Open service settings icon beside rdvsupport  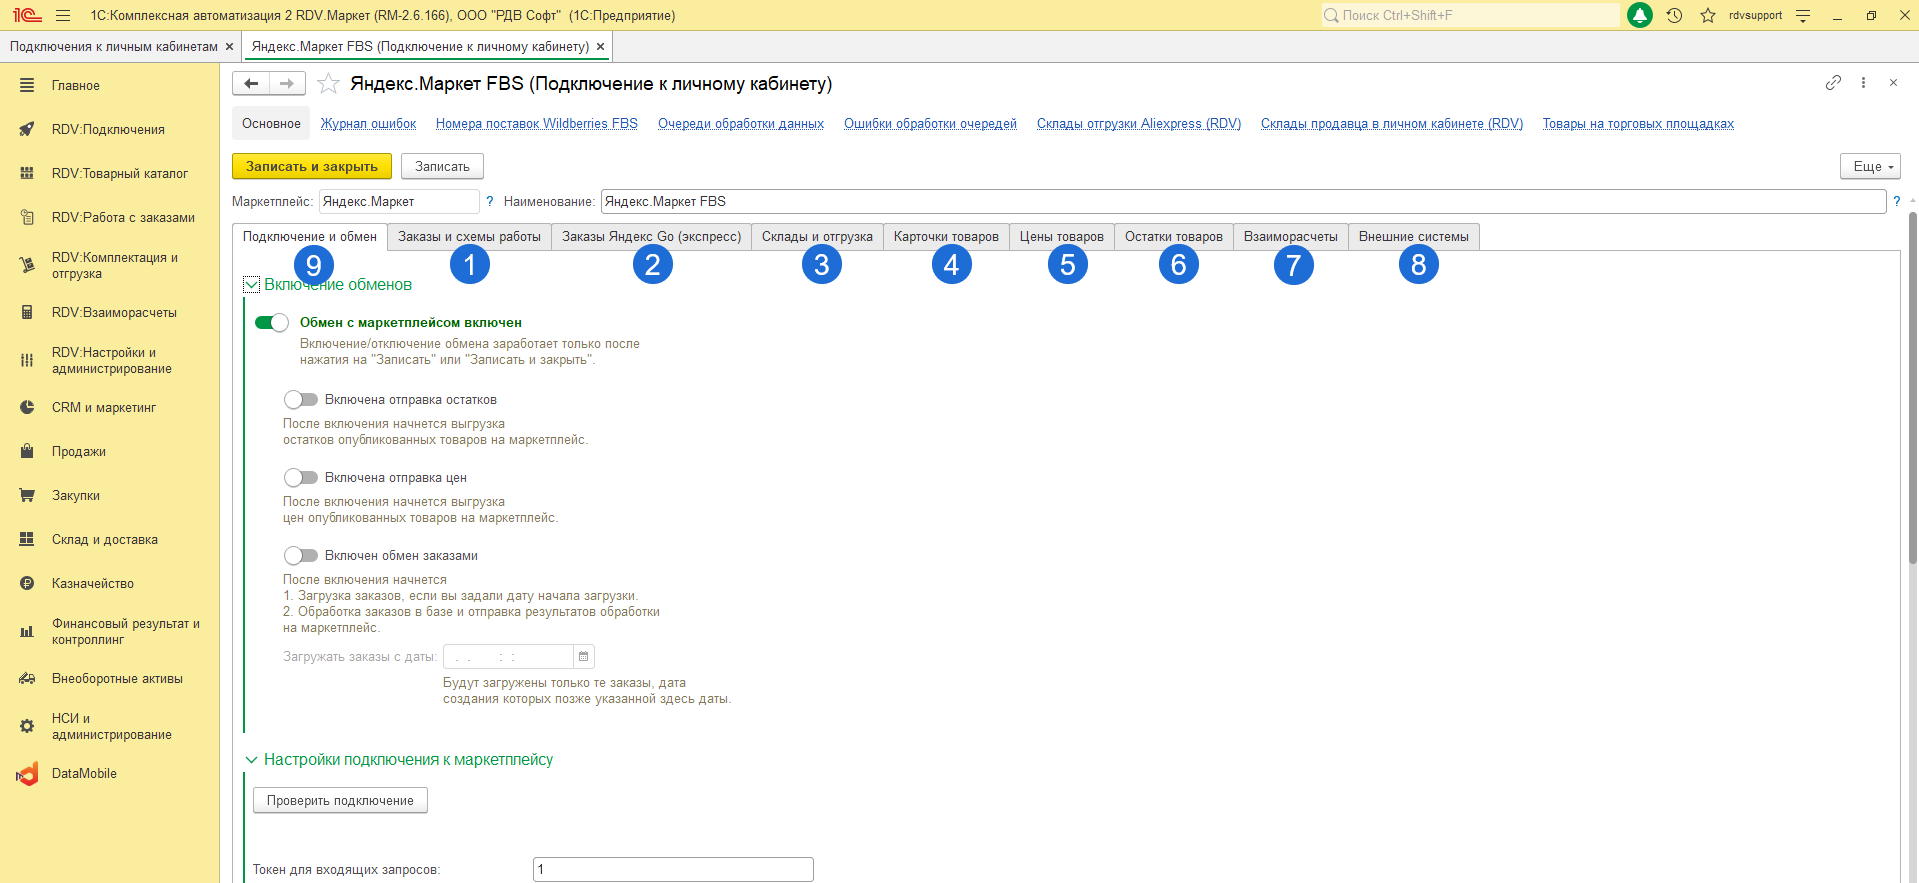click(x=1803, y=15)
